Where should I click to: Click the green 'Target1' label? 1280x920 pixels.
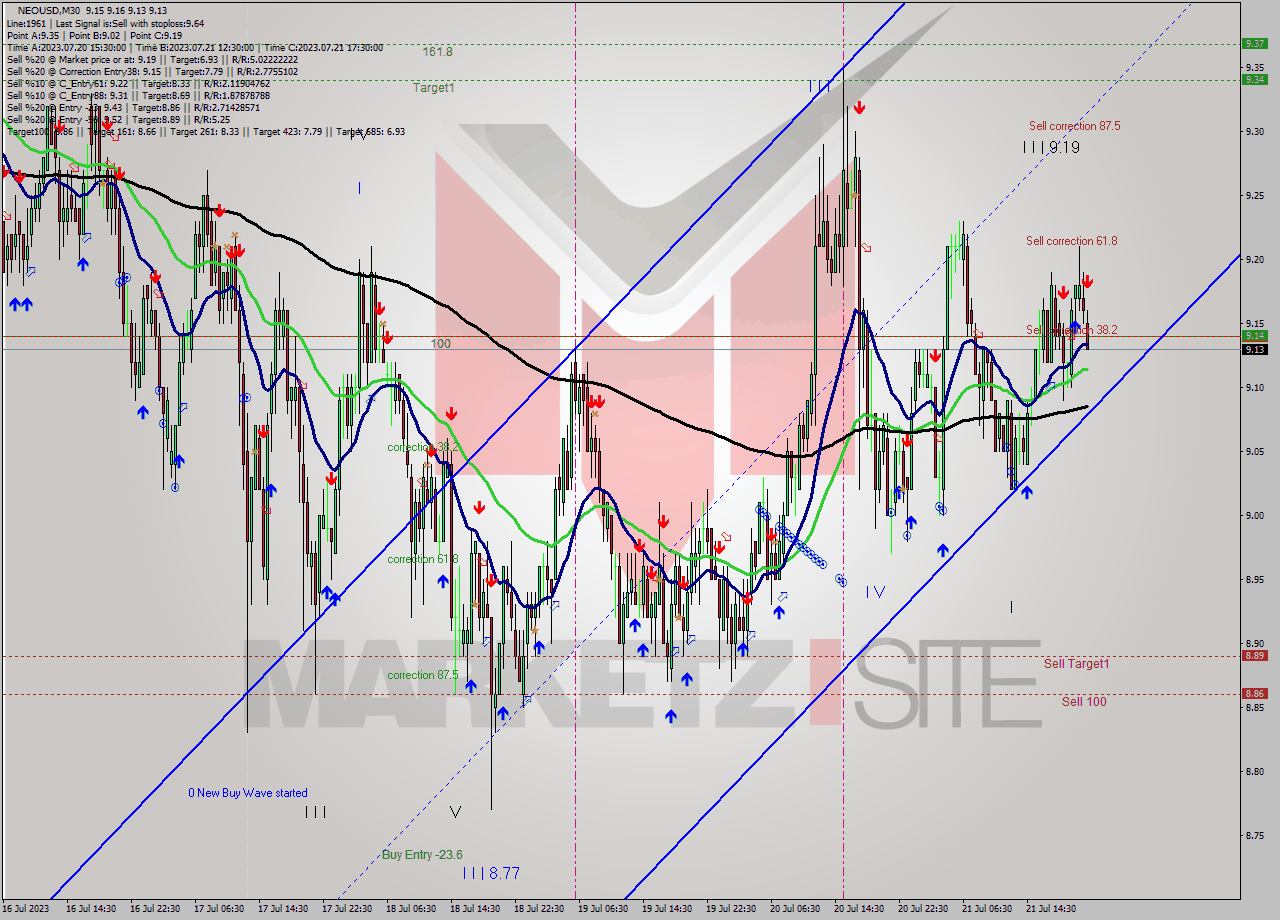pos(434,88)
